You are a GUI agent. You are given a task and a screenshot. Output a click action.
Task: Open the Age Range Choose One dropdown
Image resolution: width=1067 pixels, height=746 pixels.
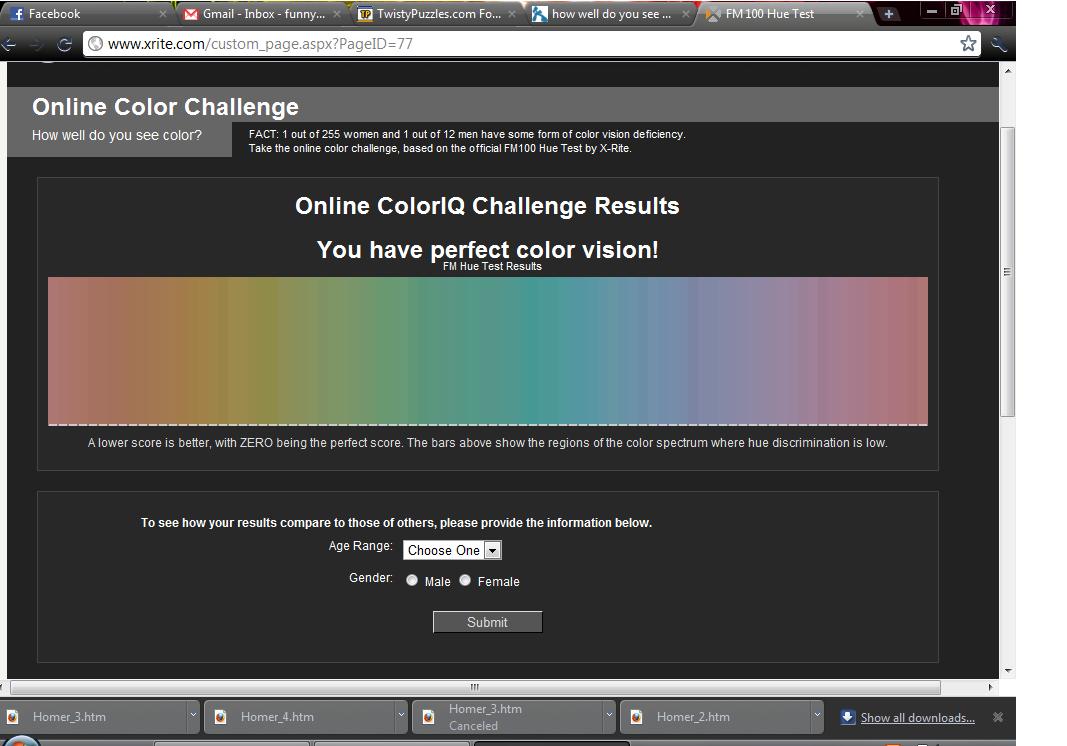click(x=452, y=550)
